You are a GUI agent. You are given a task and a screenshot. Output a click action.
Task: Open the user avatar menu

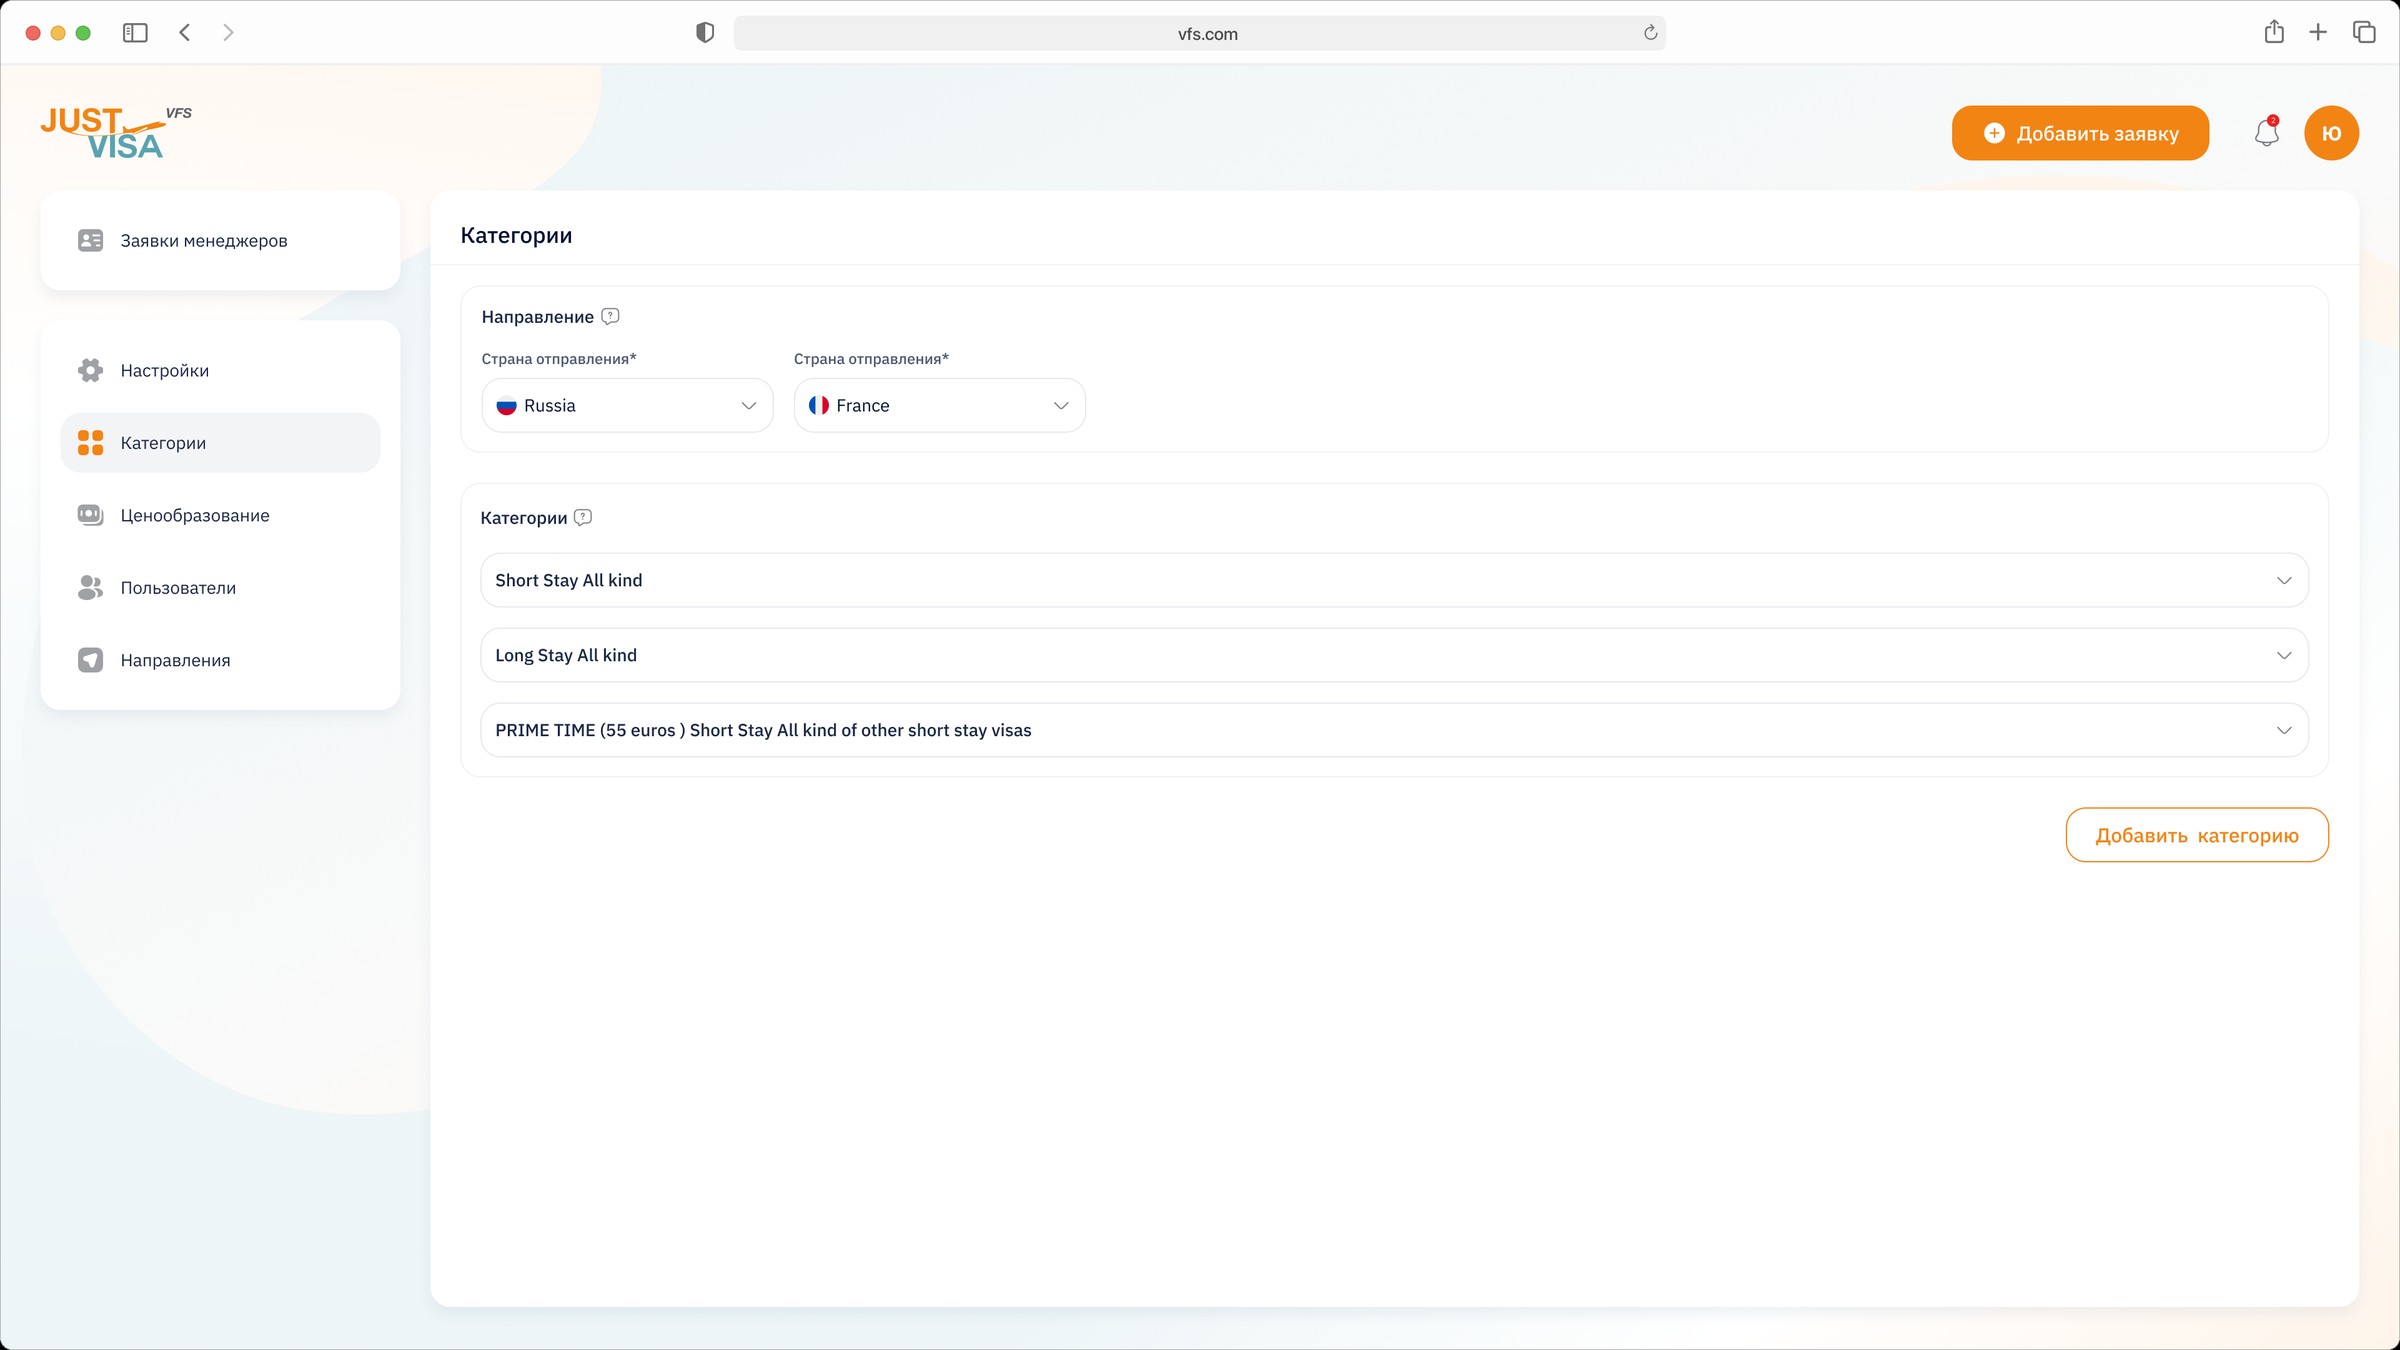tap(2331, 133)
